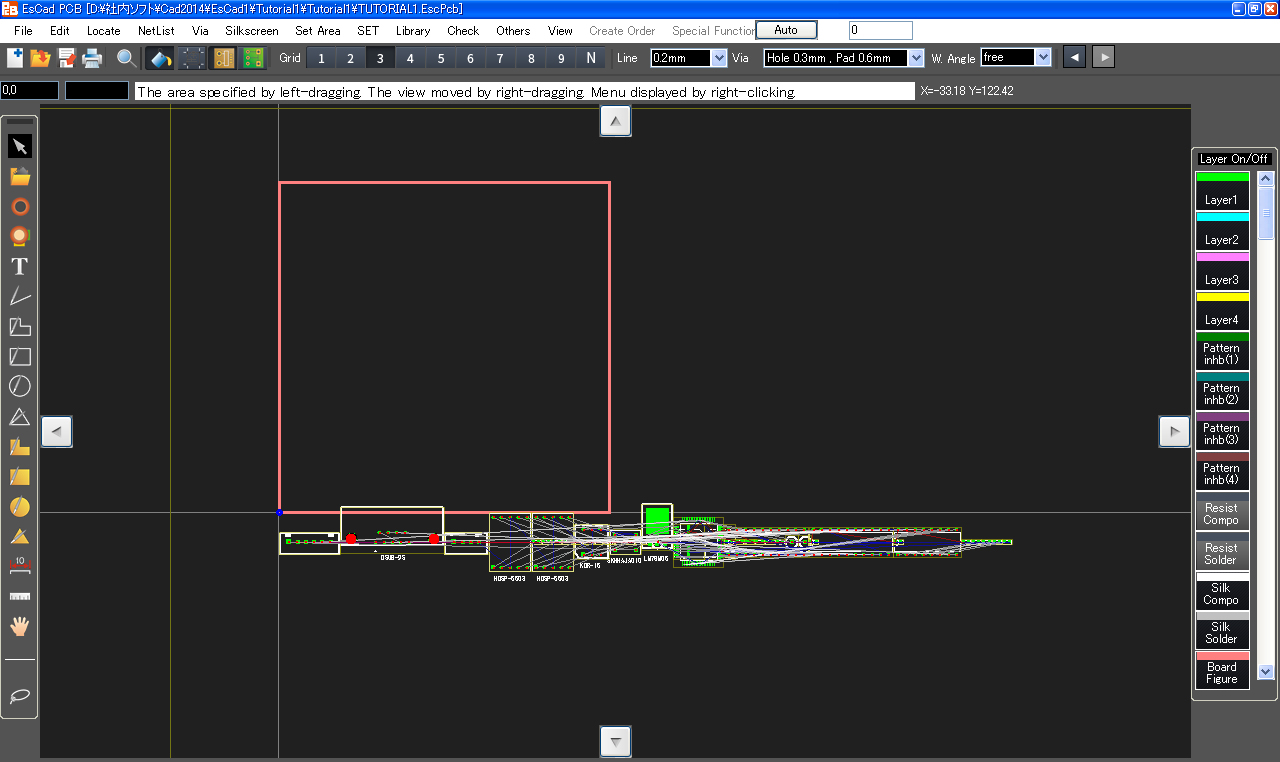Click the coordinate field showing 0,0
The image size is (1280, 762).
[x=30, y=90]
